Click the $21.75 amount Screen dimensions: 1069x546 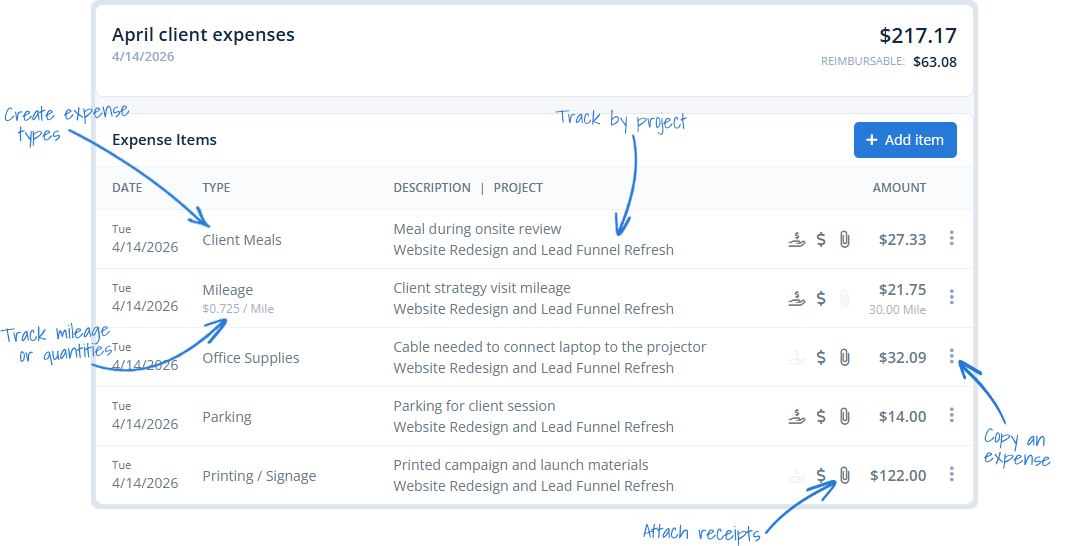click(x=902, y=290)
